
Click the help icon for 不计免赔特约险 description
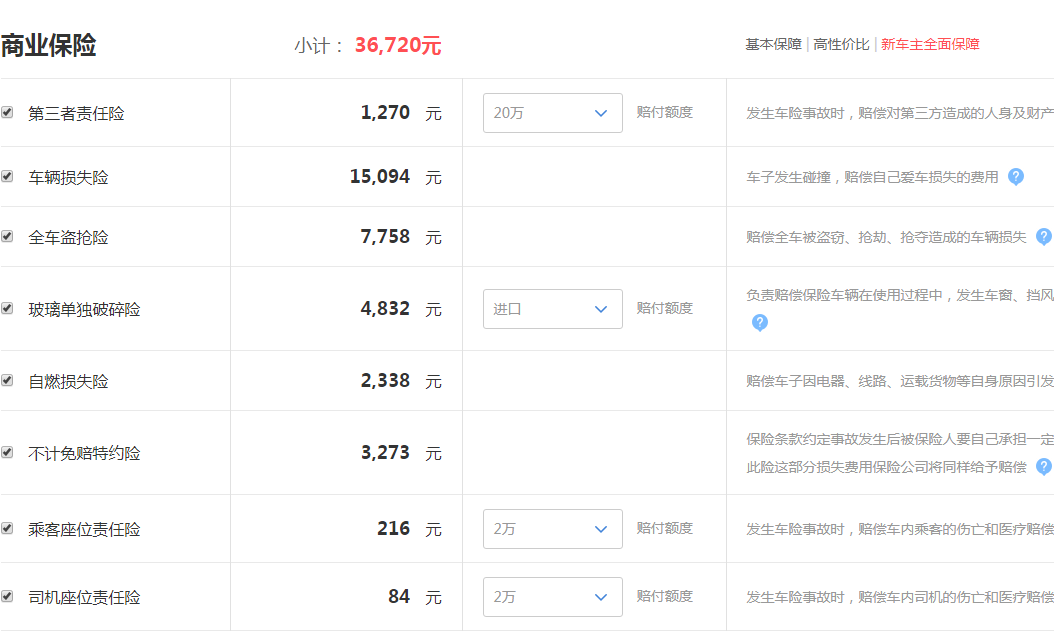pyautogui.click(x=1044, y=466)
